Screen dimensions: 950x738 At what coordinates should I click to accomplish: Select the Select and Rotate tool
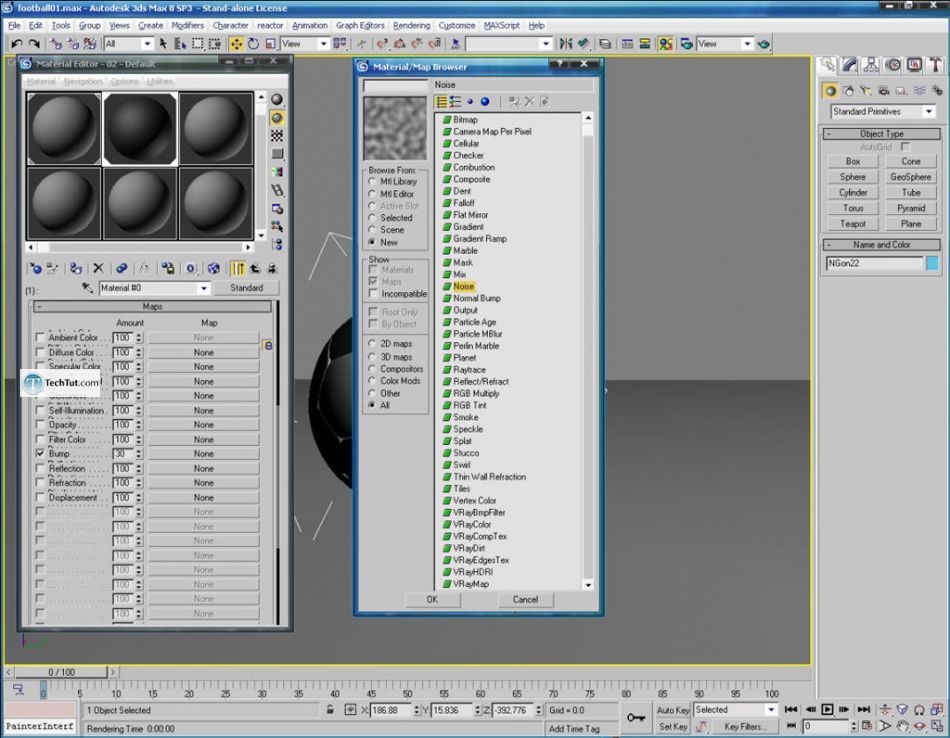[x=253, y=44]
